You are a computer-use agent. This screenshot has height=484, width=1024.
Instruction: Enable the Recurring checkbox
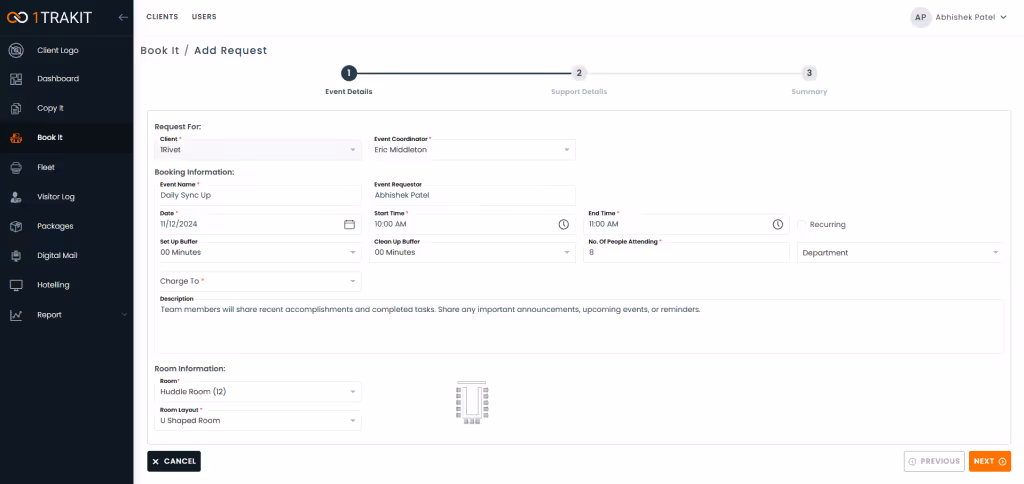pyautogui.click(x=801, y=224)
